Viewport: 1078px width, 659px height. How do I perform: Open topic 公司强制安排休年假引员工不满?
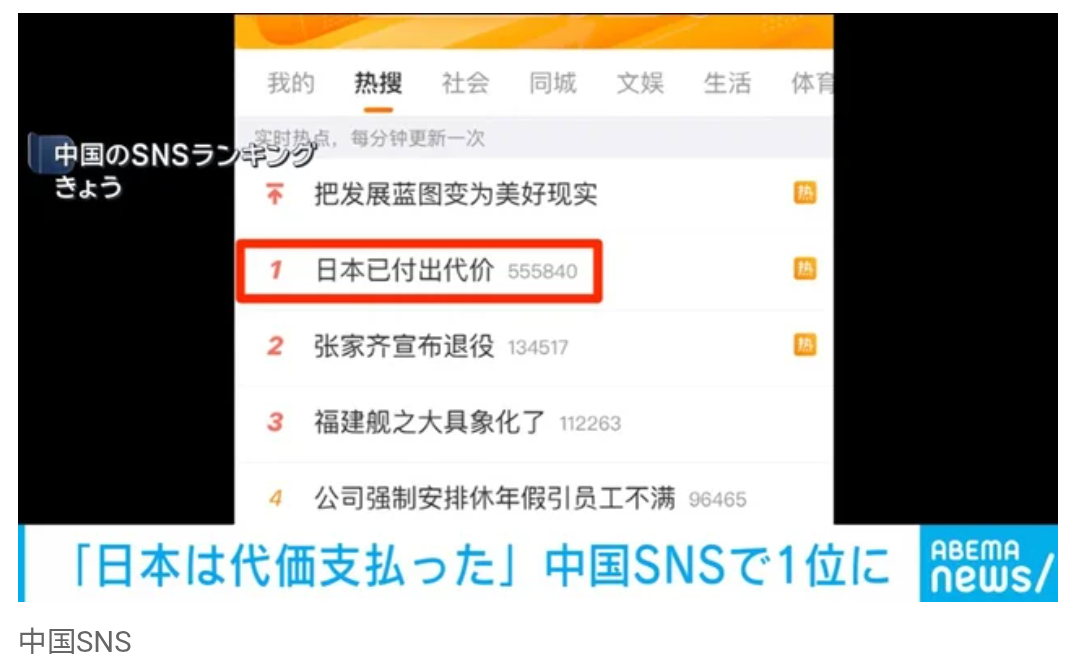pos(494,498)
